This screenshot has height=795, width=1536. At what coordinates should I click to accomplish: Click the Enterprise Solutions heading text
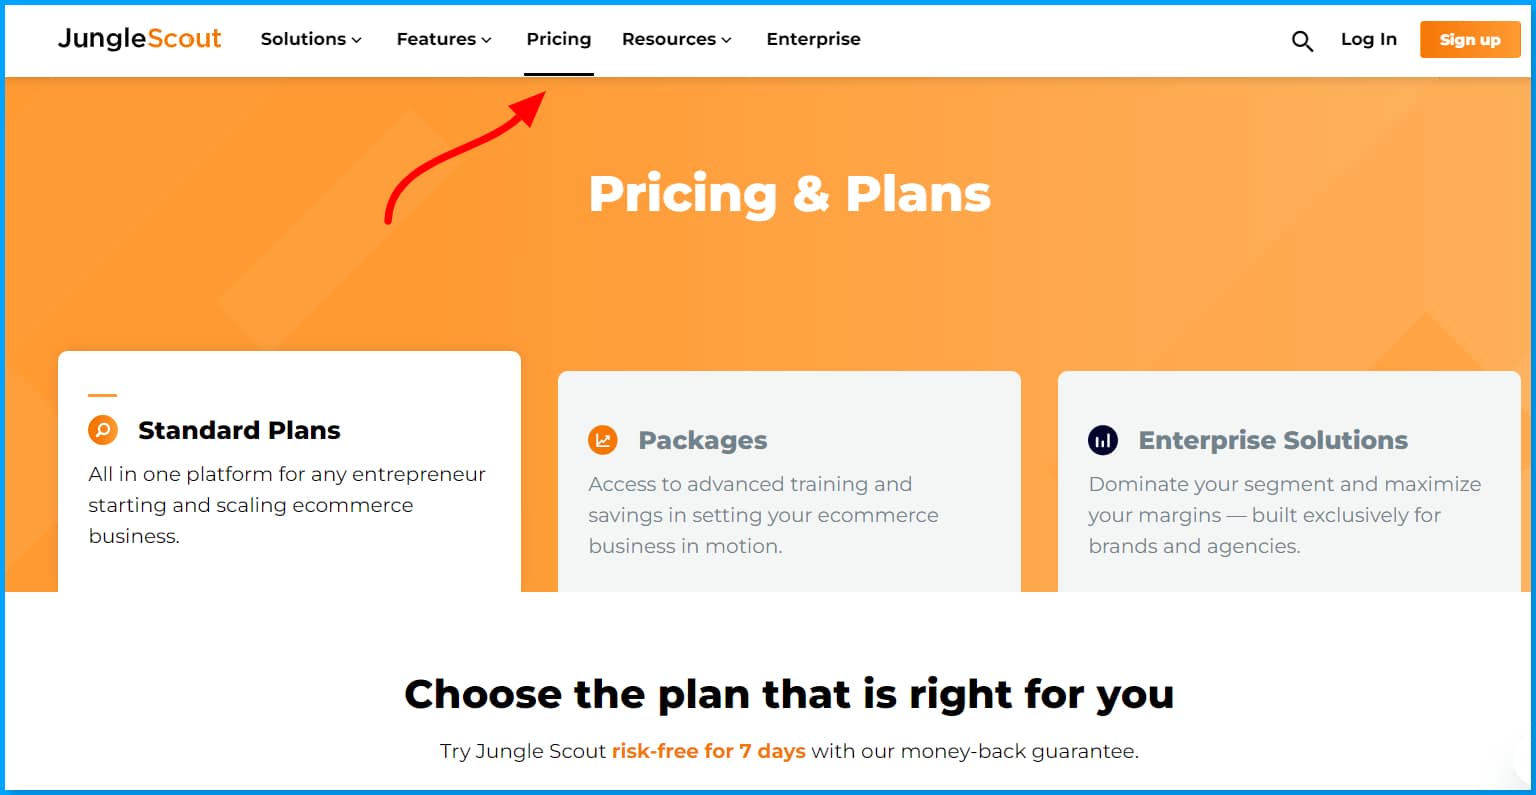tap(1273, 440)
